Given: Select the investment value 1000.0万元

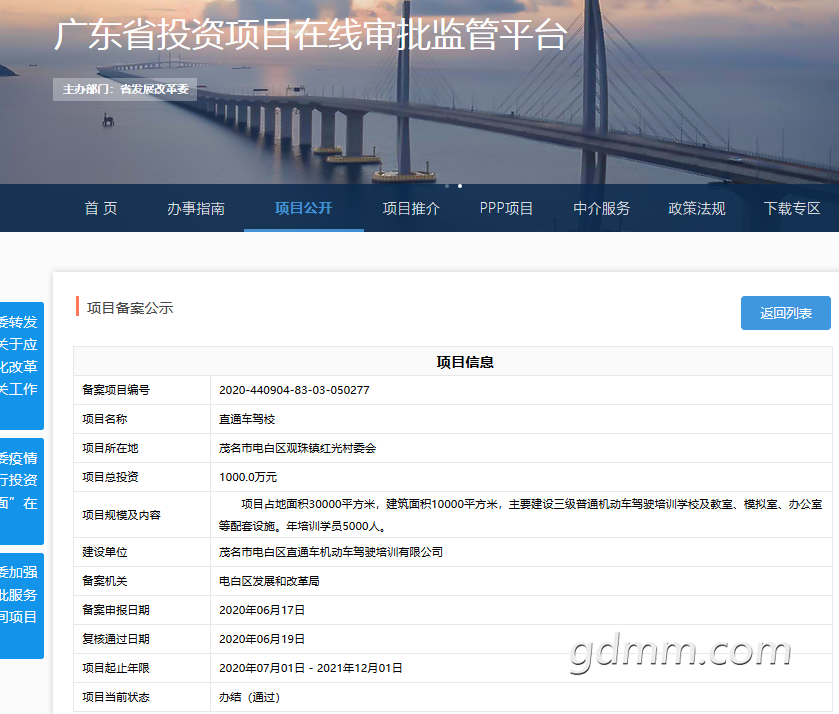Looking at the screenshot, I should click(248, 477).
